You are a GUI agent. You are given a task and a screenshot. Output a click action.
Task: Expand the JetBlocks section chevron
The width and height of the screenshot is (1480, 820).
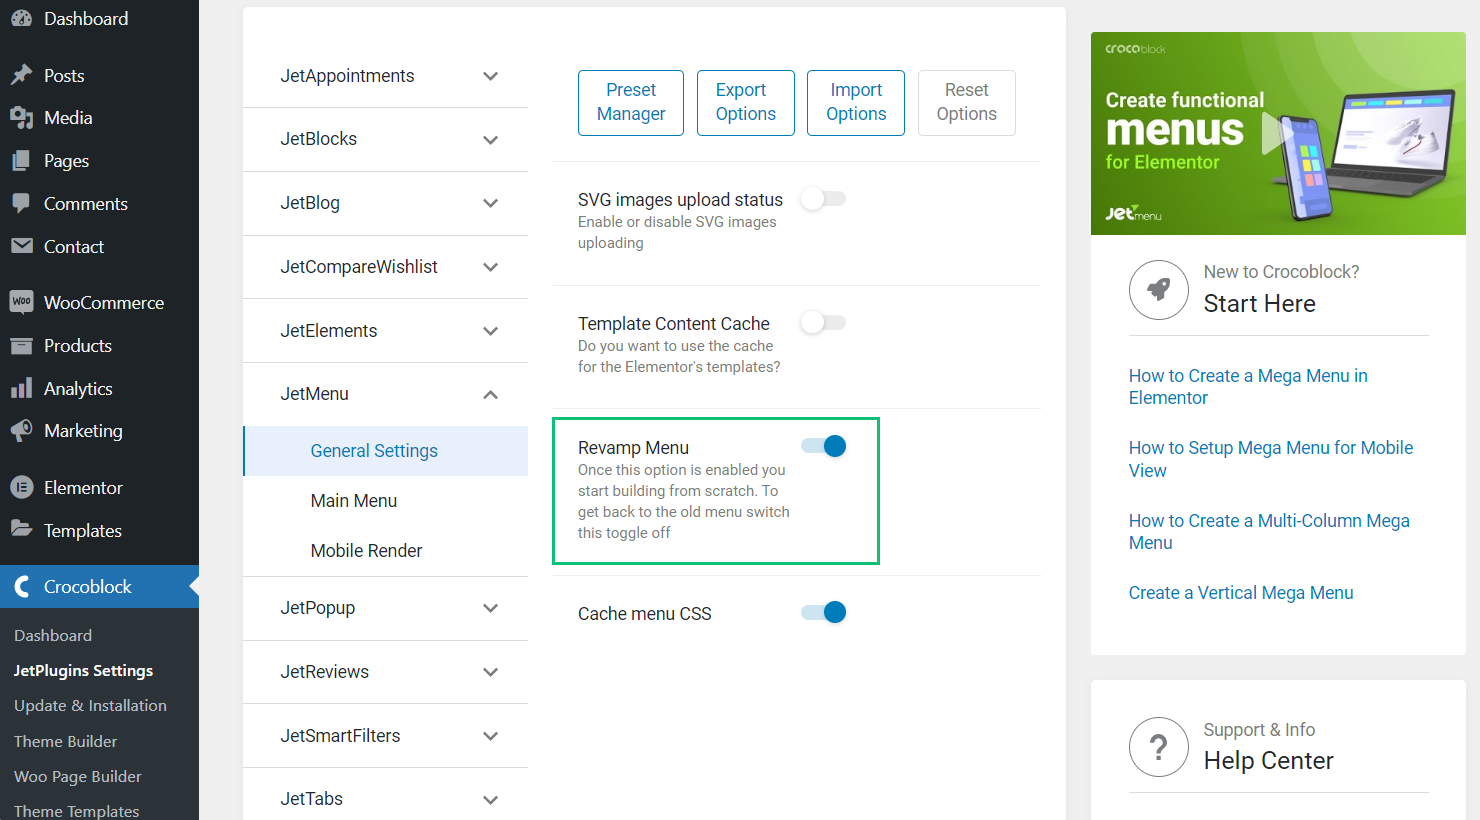click(490, 140)
